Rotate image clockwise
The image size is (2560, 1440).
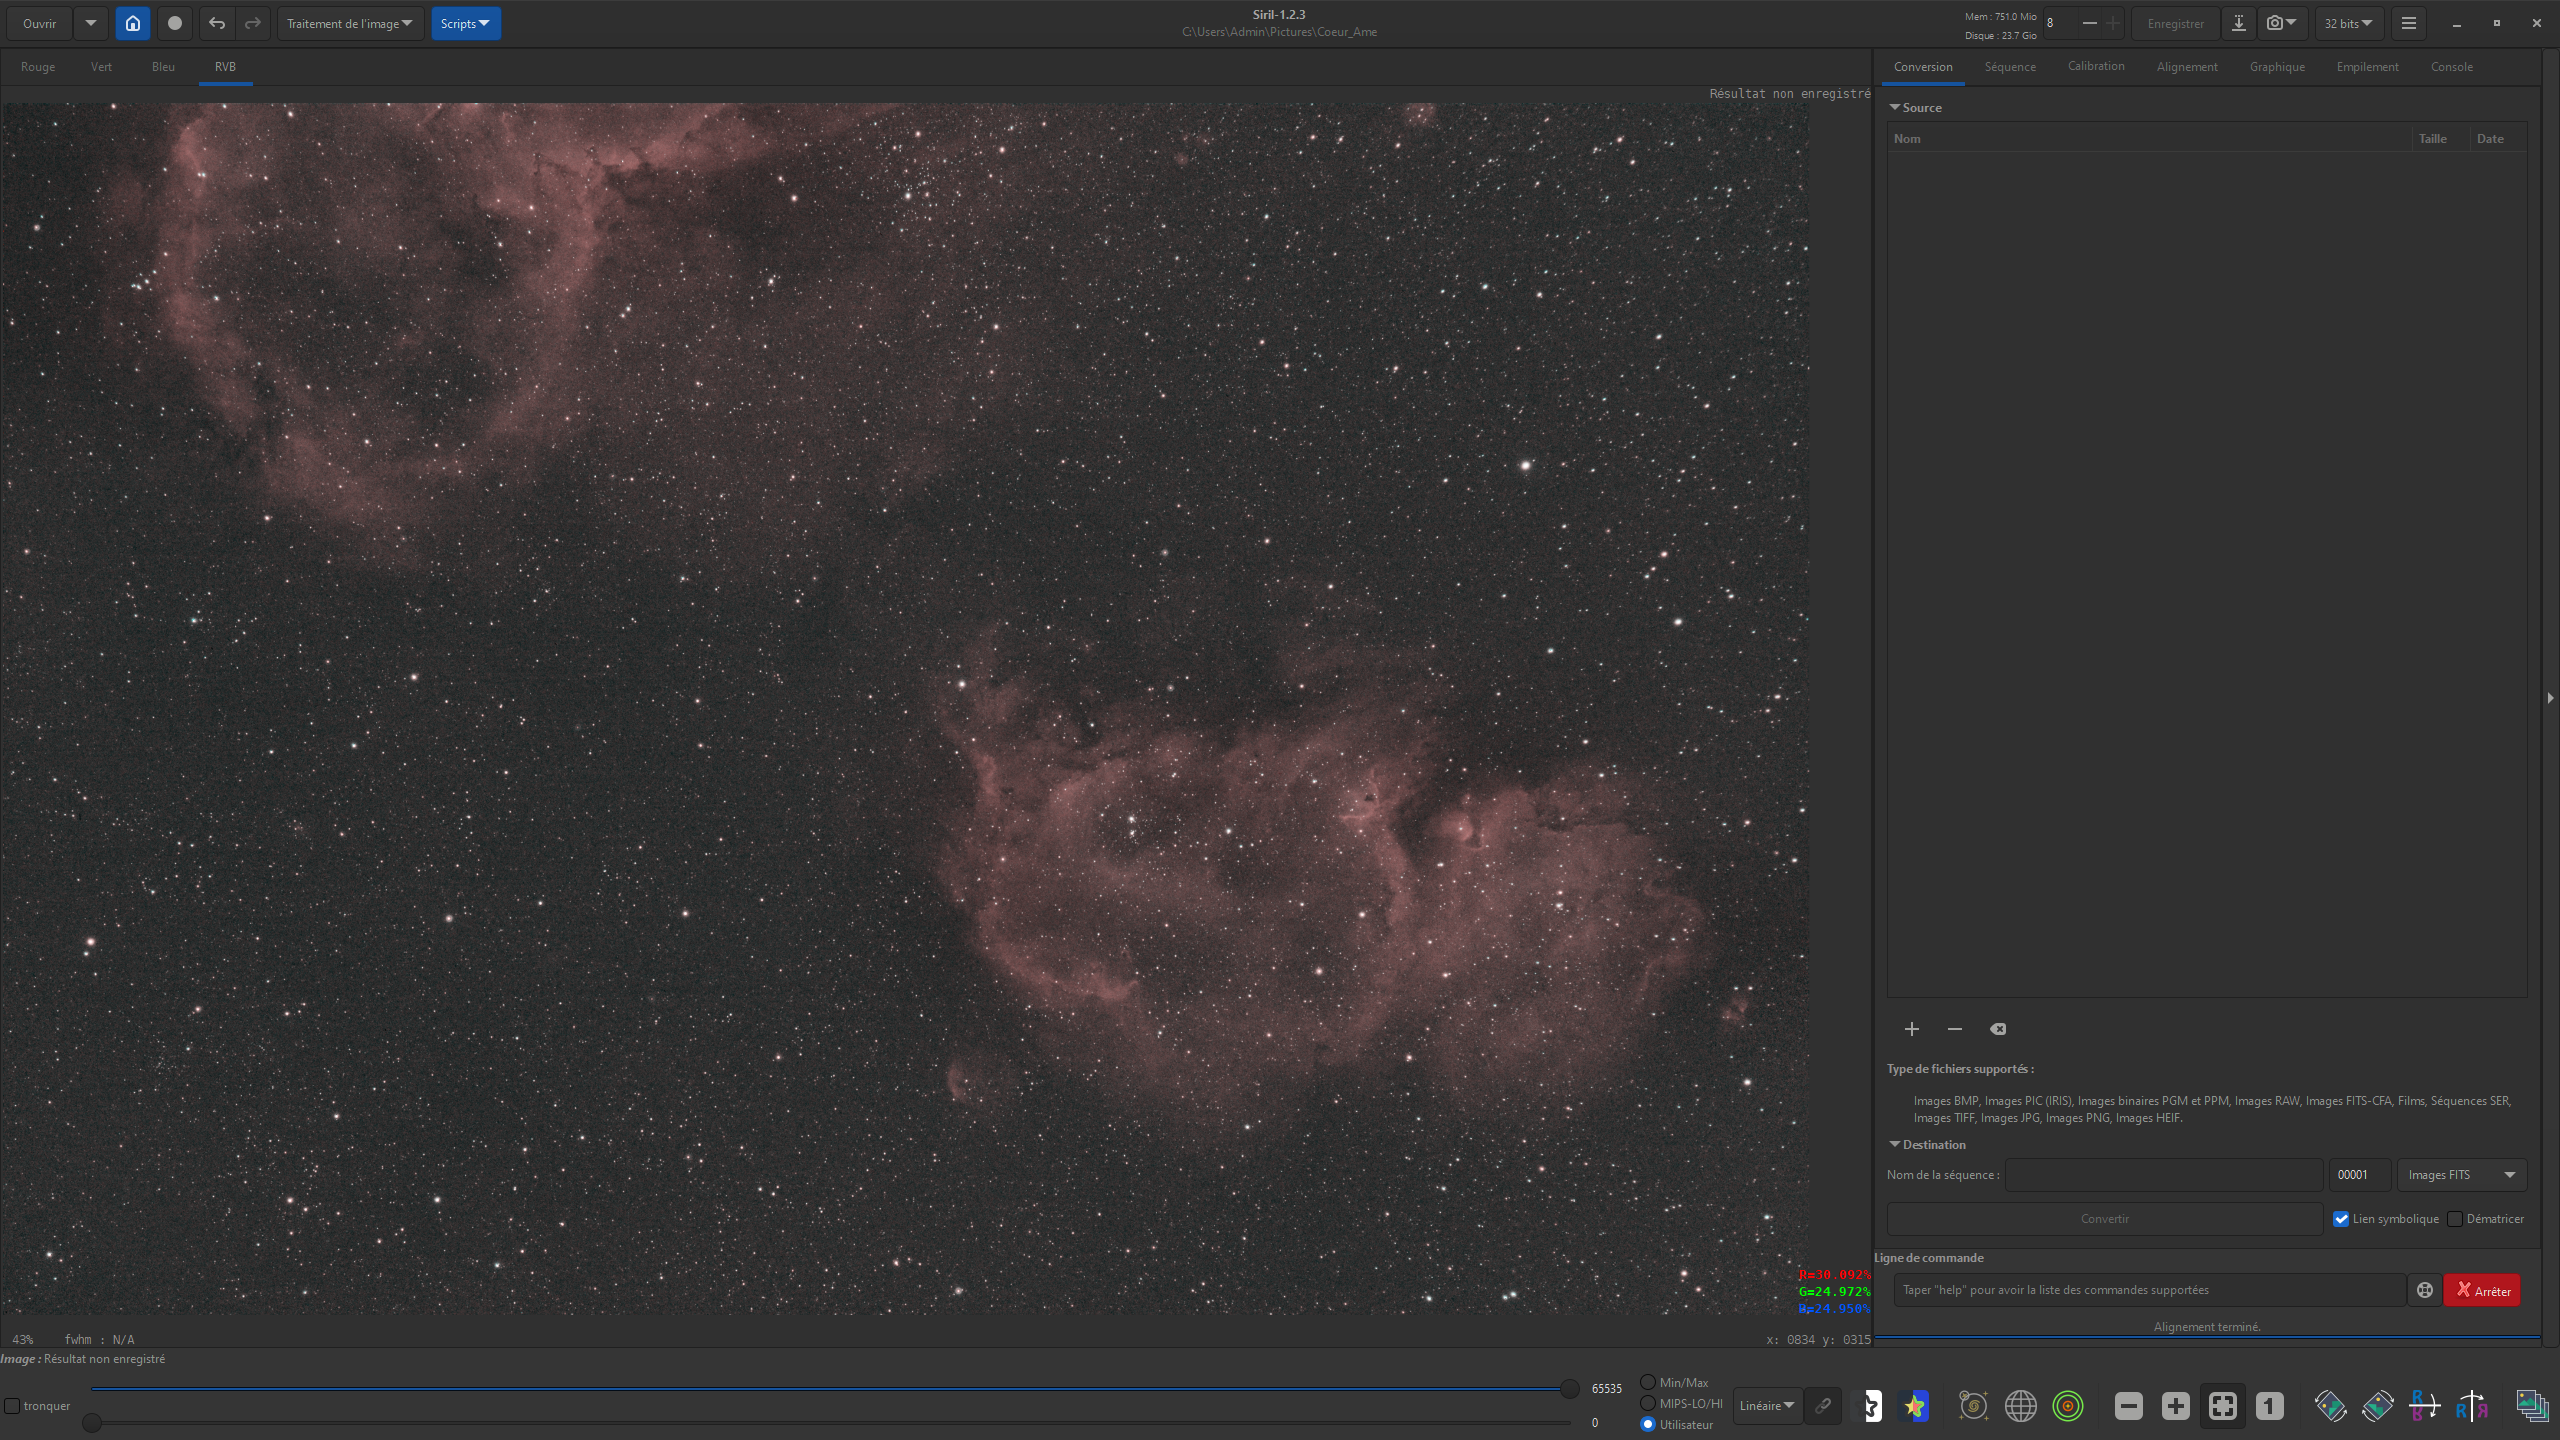point(2377,1406)
